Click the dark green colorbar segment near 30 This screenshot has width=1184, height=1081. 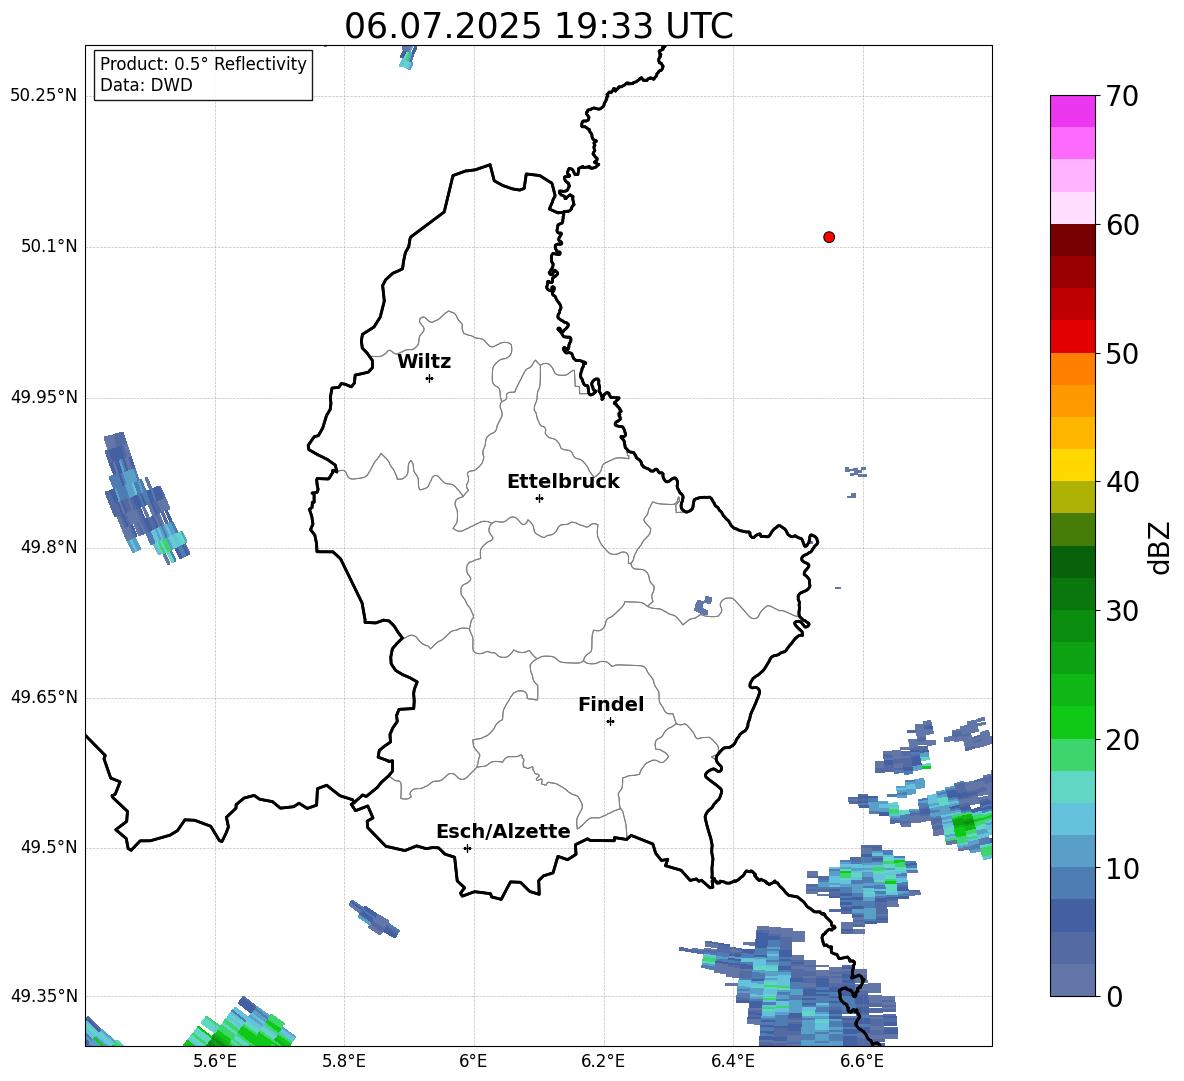1072,594
